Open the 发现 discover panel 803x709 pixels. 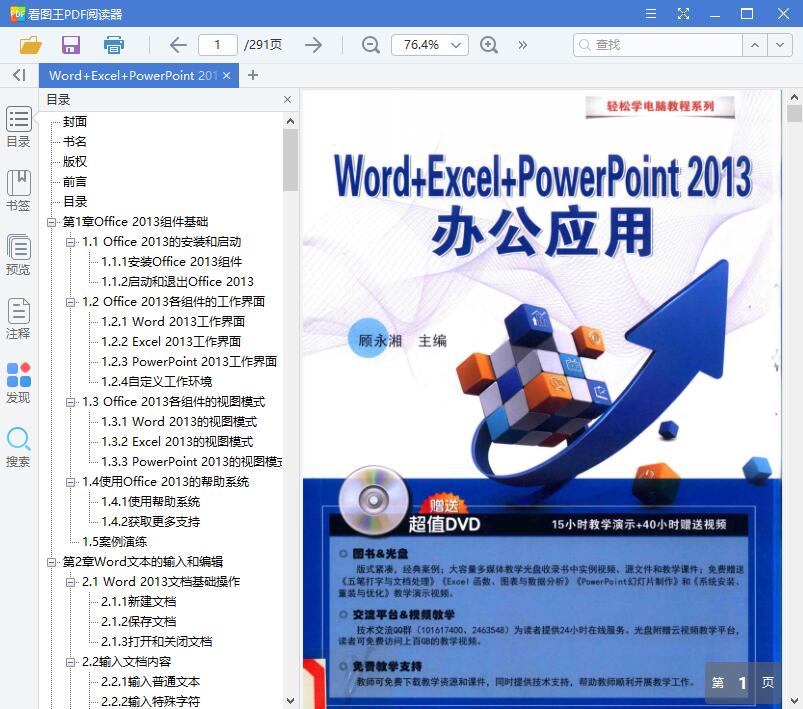[x=18, y=383]
